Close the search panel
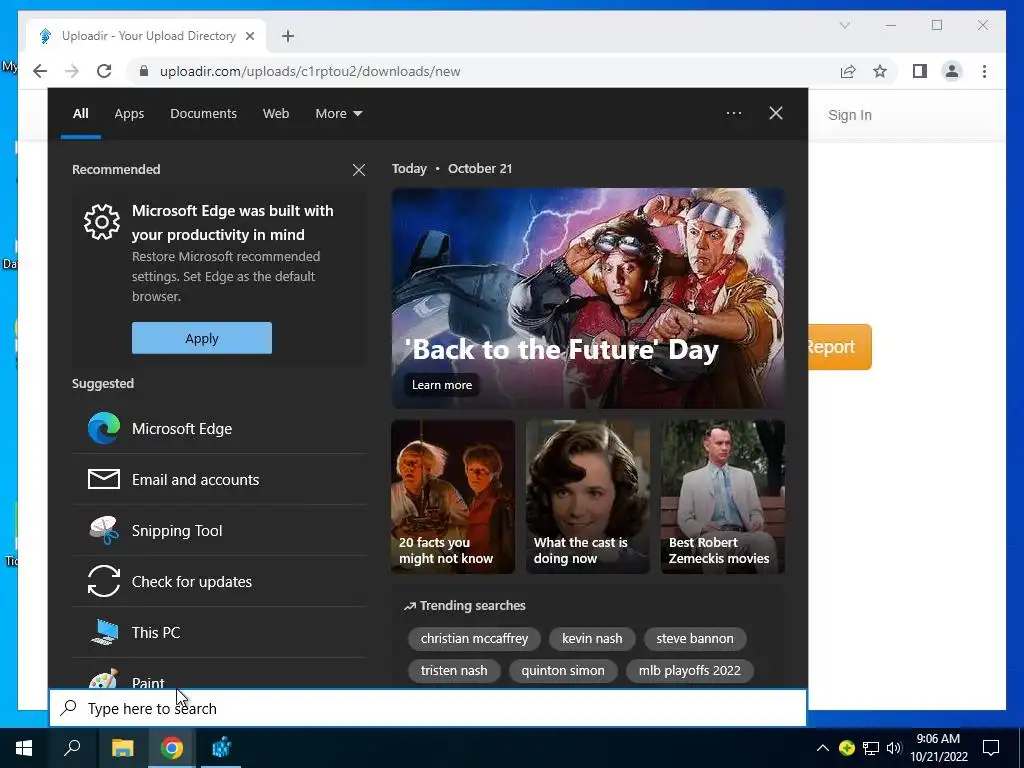1024x768 pixels. coord(776,113)
